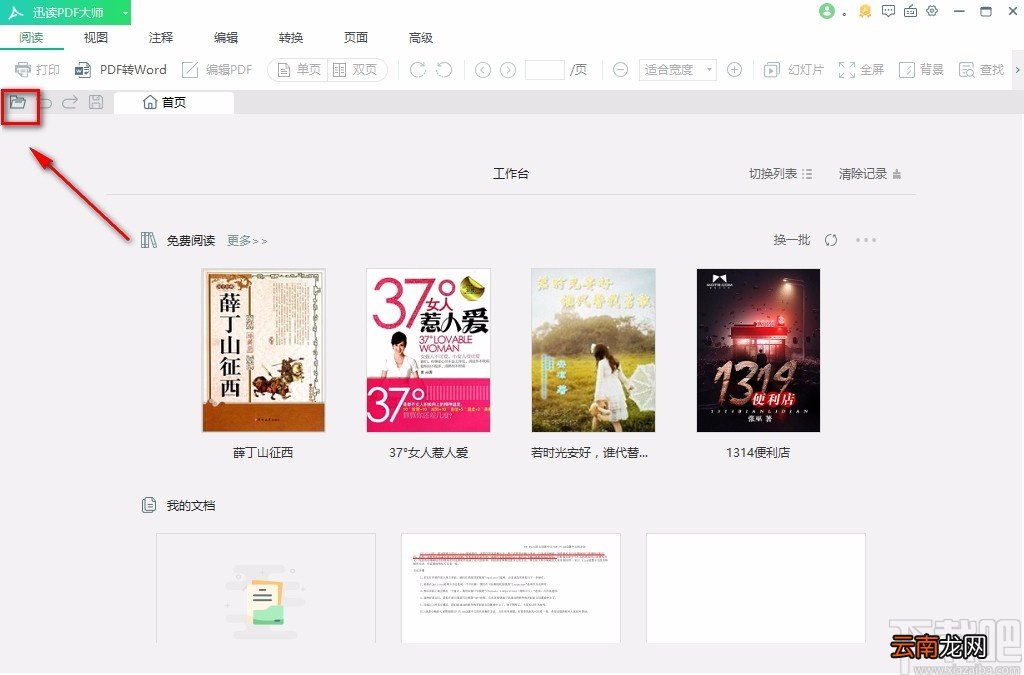1024x675 pixels.
Task: Open 薛丁山征西 book cover
Action: click(263, 350)
